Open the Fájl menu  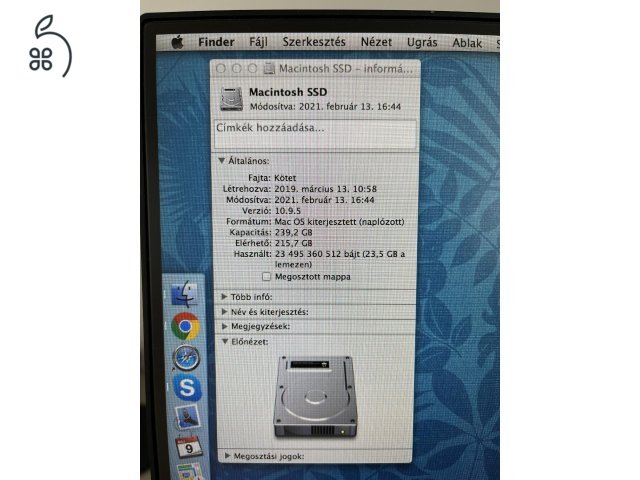click(x=258, y=42)
